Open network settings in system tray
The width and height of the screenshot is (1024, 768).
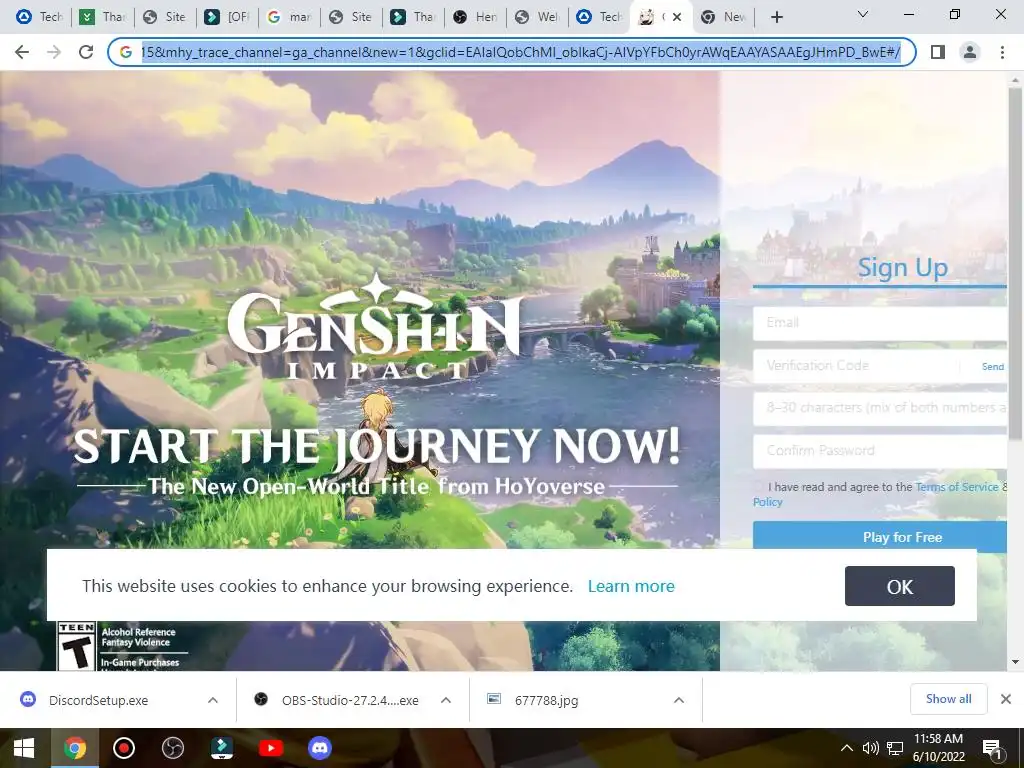pos(895,748)
